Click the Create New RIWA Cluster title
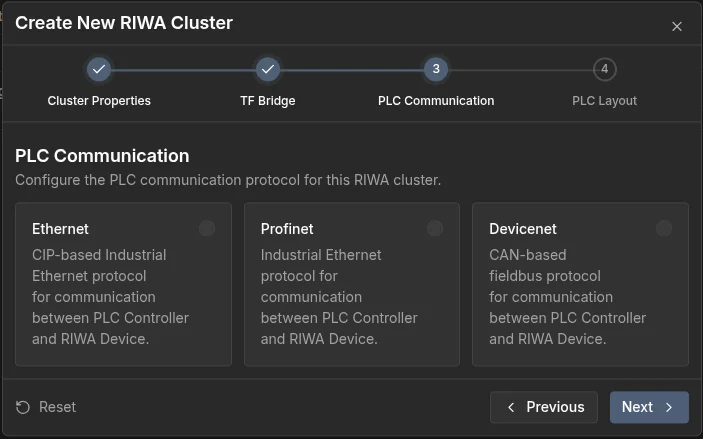Viewport: 703px width, 439px height. click(124, 23)
